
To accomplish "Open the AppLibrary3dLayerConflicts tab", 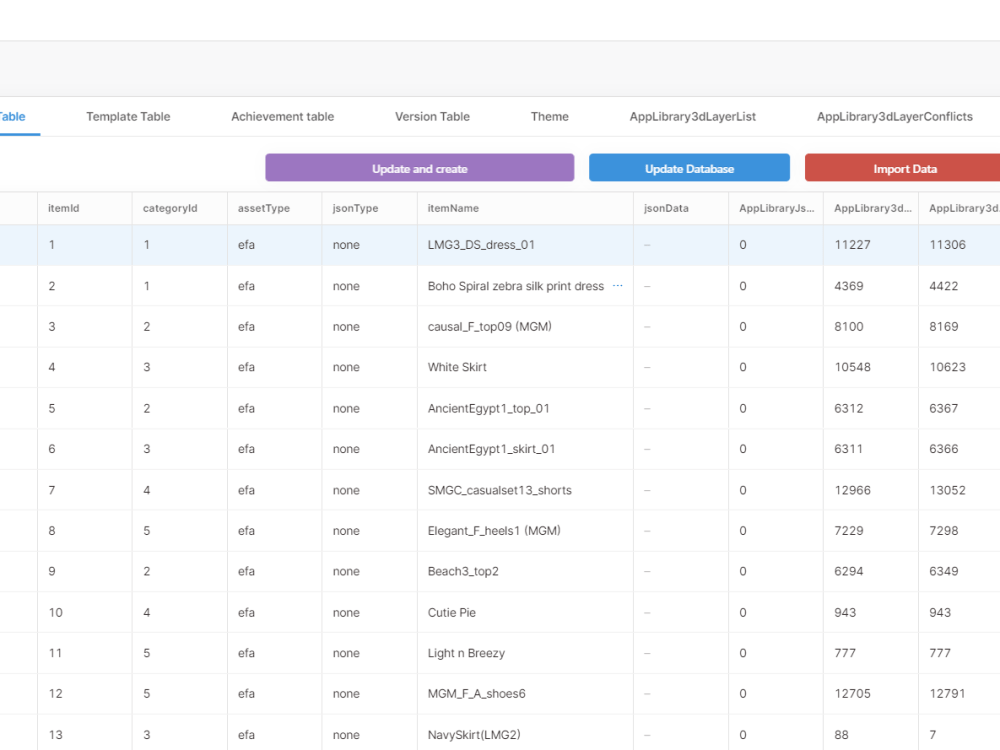I will [894, 116].
